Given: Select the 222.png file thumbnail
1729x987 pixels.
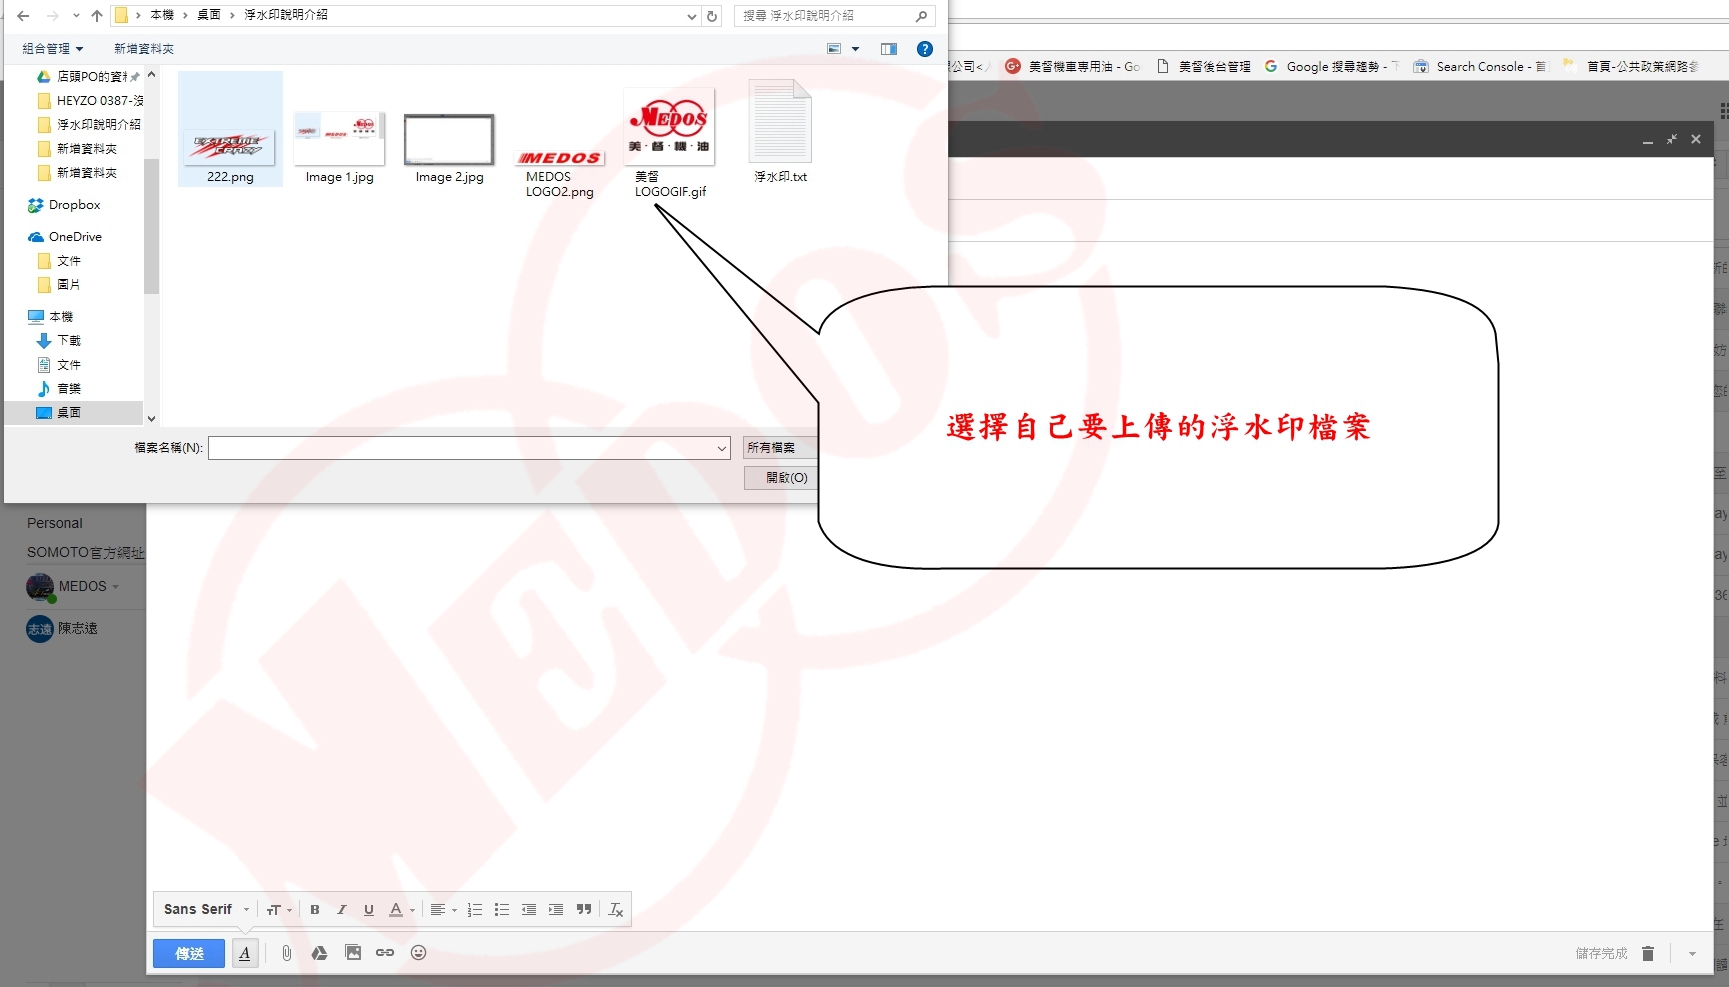Looking at the screenshot, I should (230, 130).
